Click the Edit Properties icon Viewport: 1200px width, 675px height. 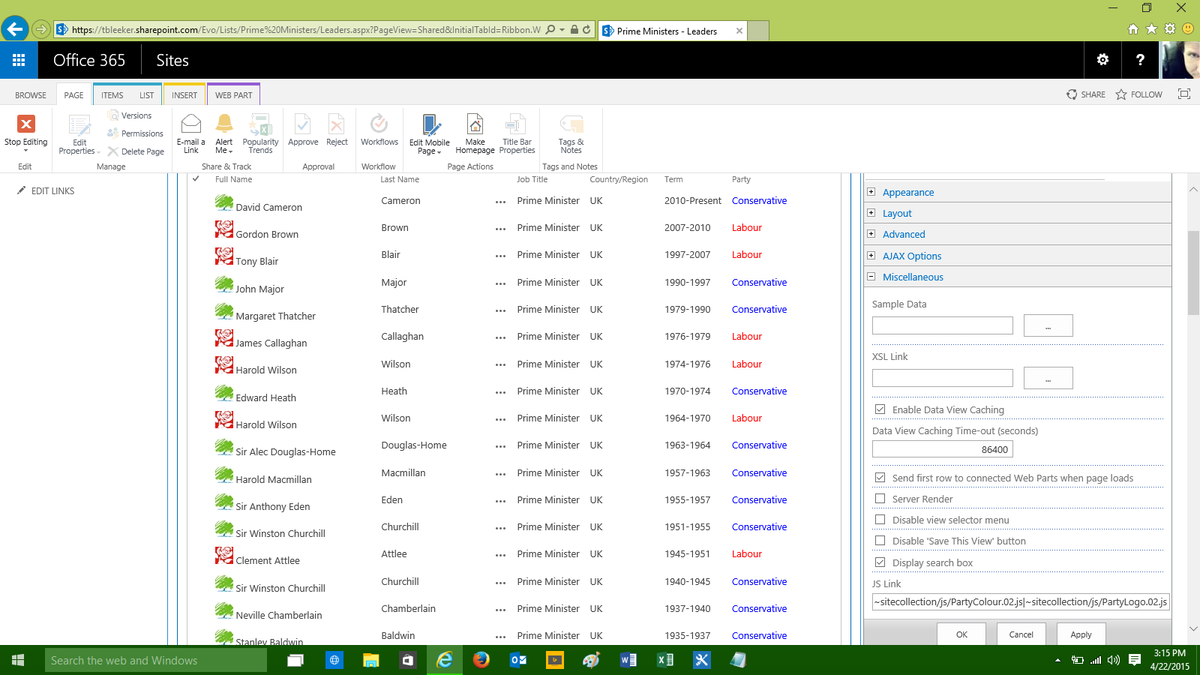click(79, 124)
